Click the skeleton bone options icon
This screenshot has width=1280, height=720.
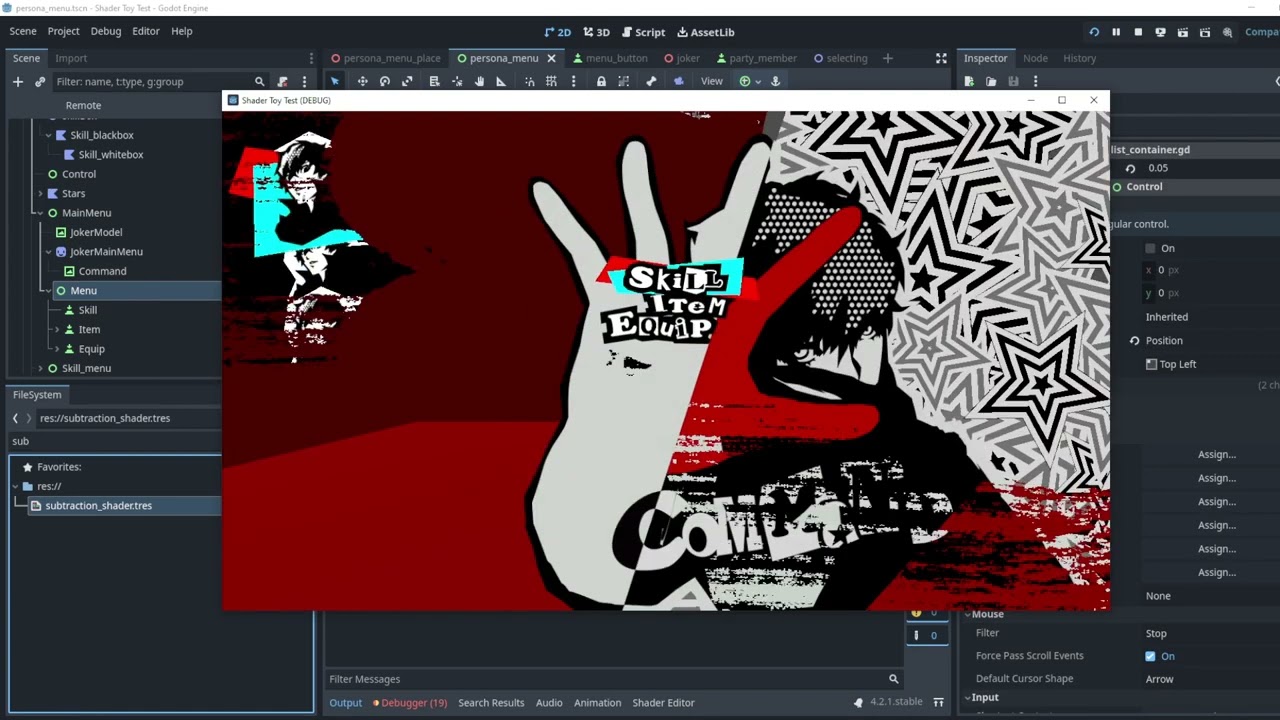coord(651,81)
